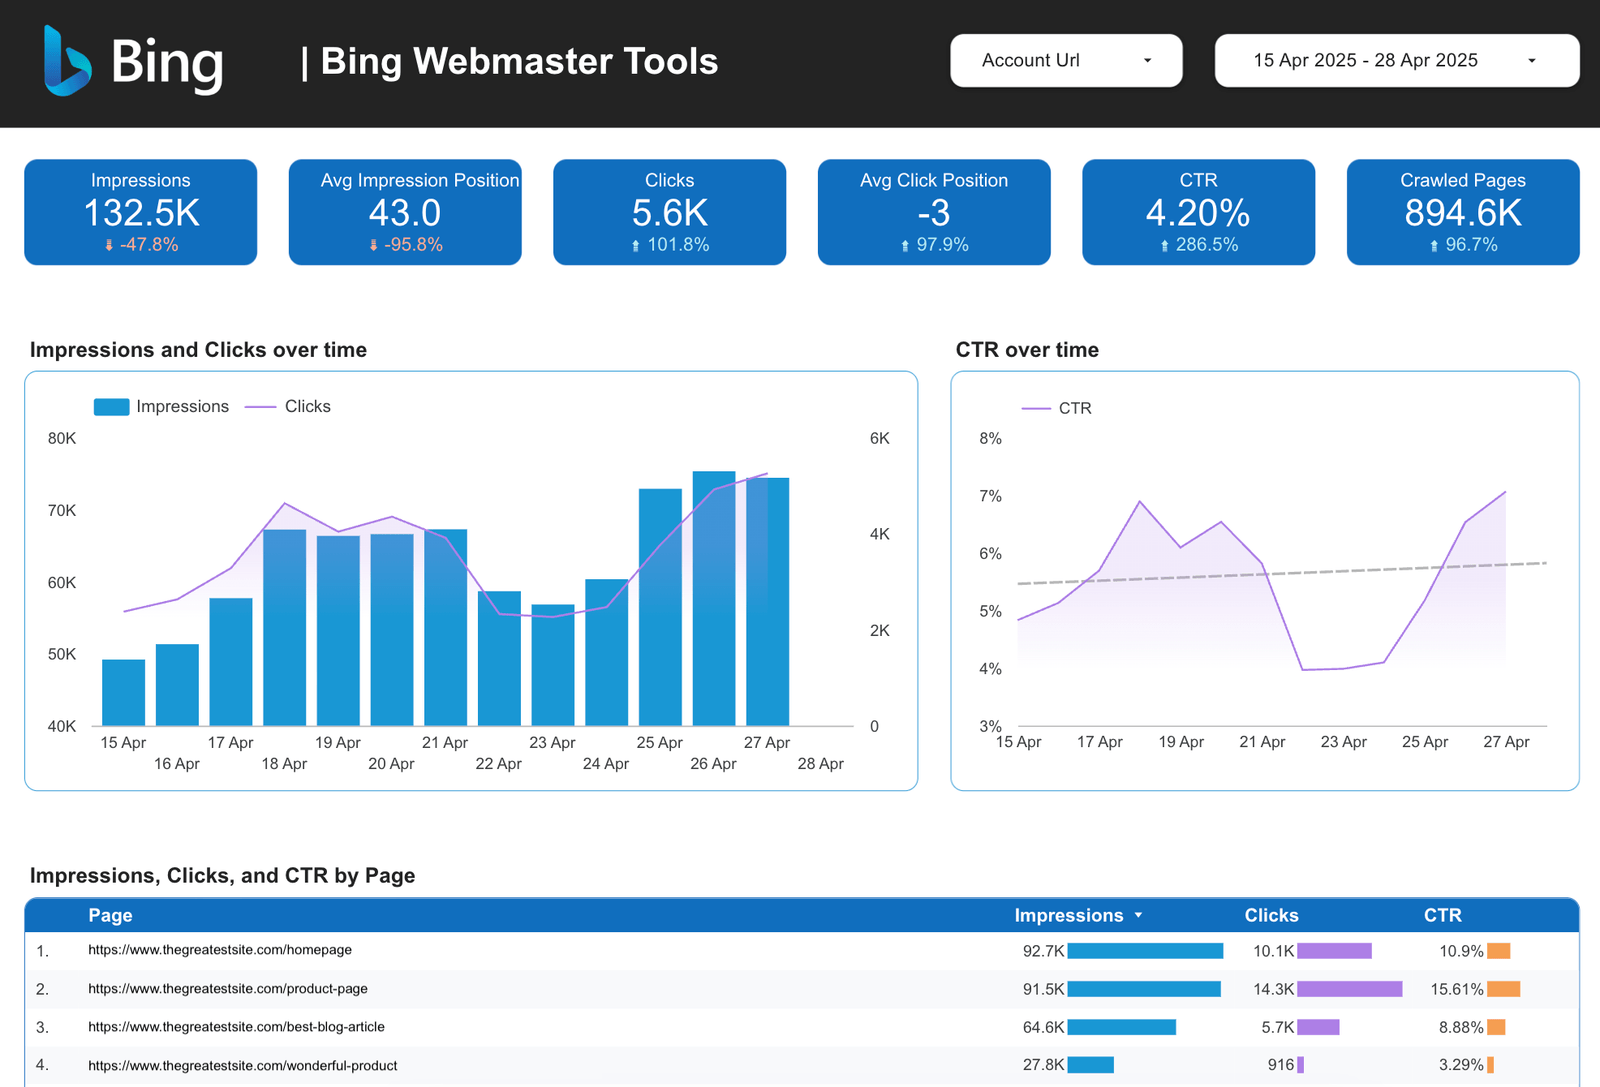Click the 14.3K clicks value
The image size is (1600, 1087).
pos(1274,989)
